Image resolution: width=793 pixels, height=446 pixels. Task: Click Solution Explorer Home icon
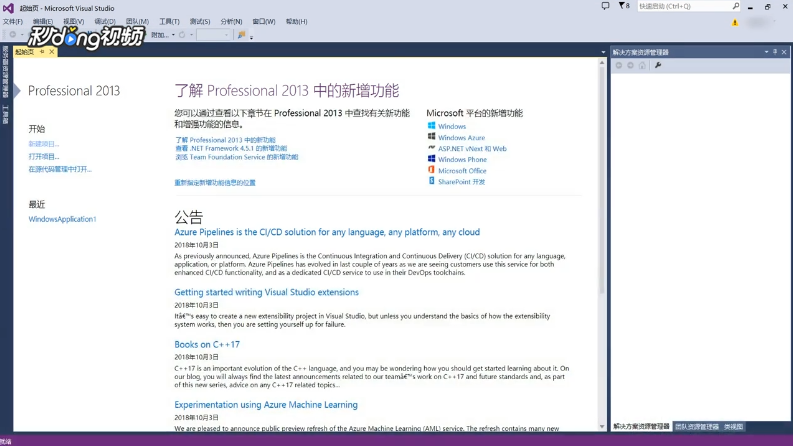point(642,65)
